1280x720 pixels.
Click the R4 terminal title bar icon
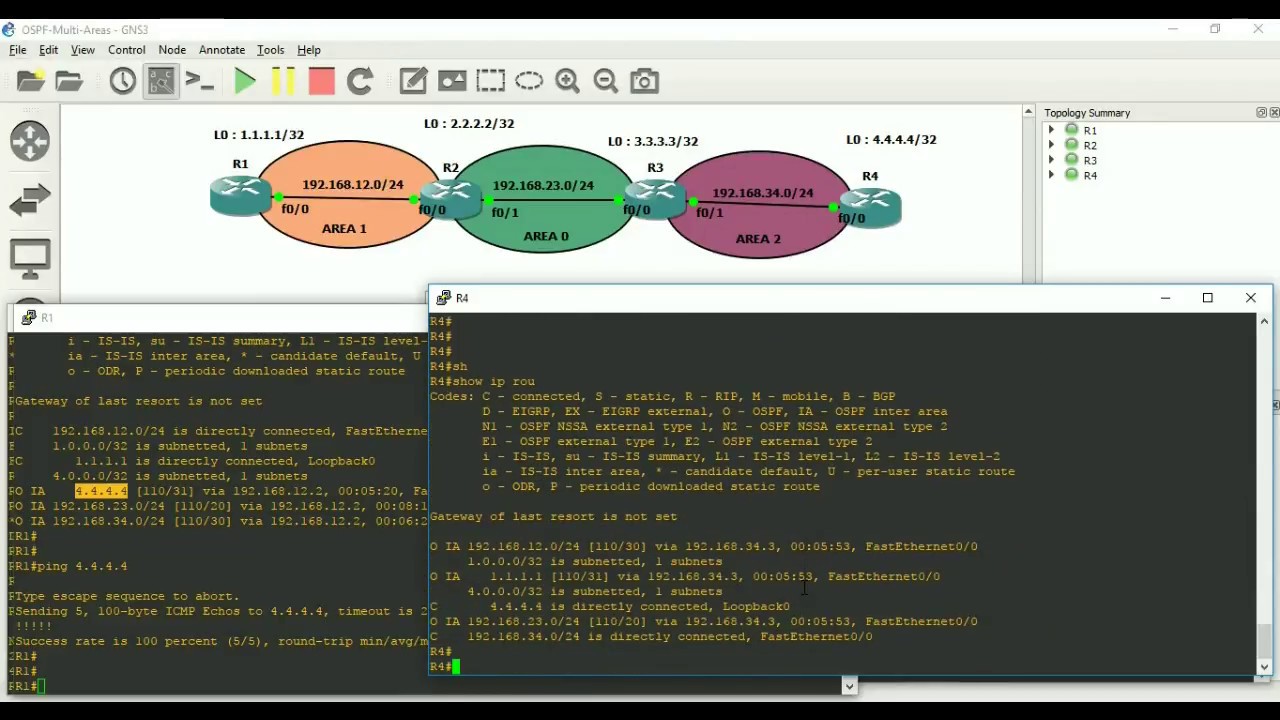(443, 298)
